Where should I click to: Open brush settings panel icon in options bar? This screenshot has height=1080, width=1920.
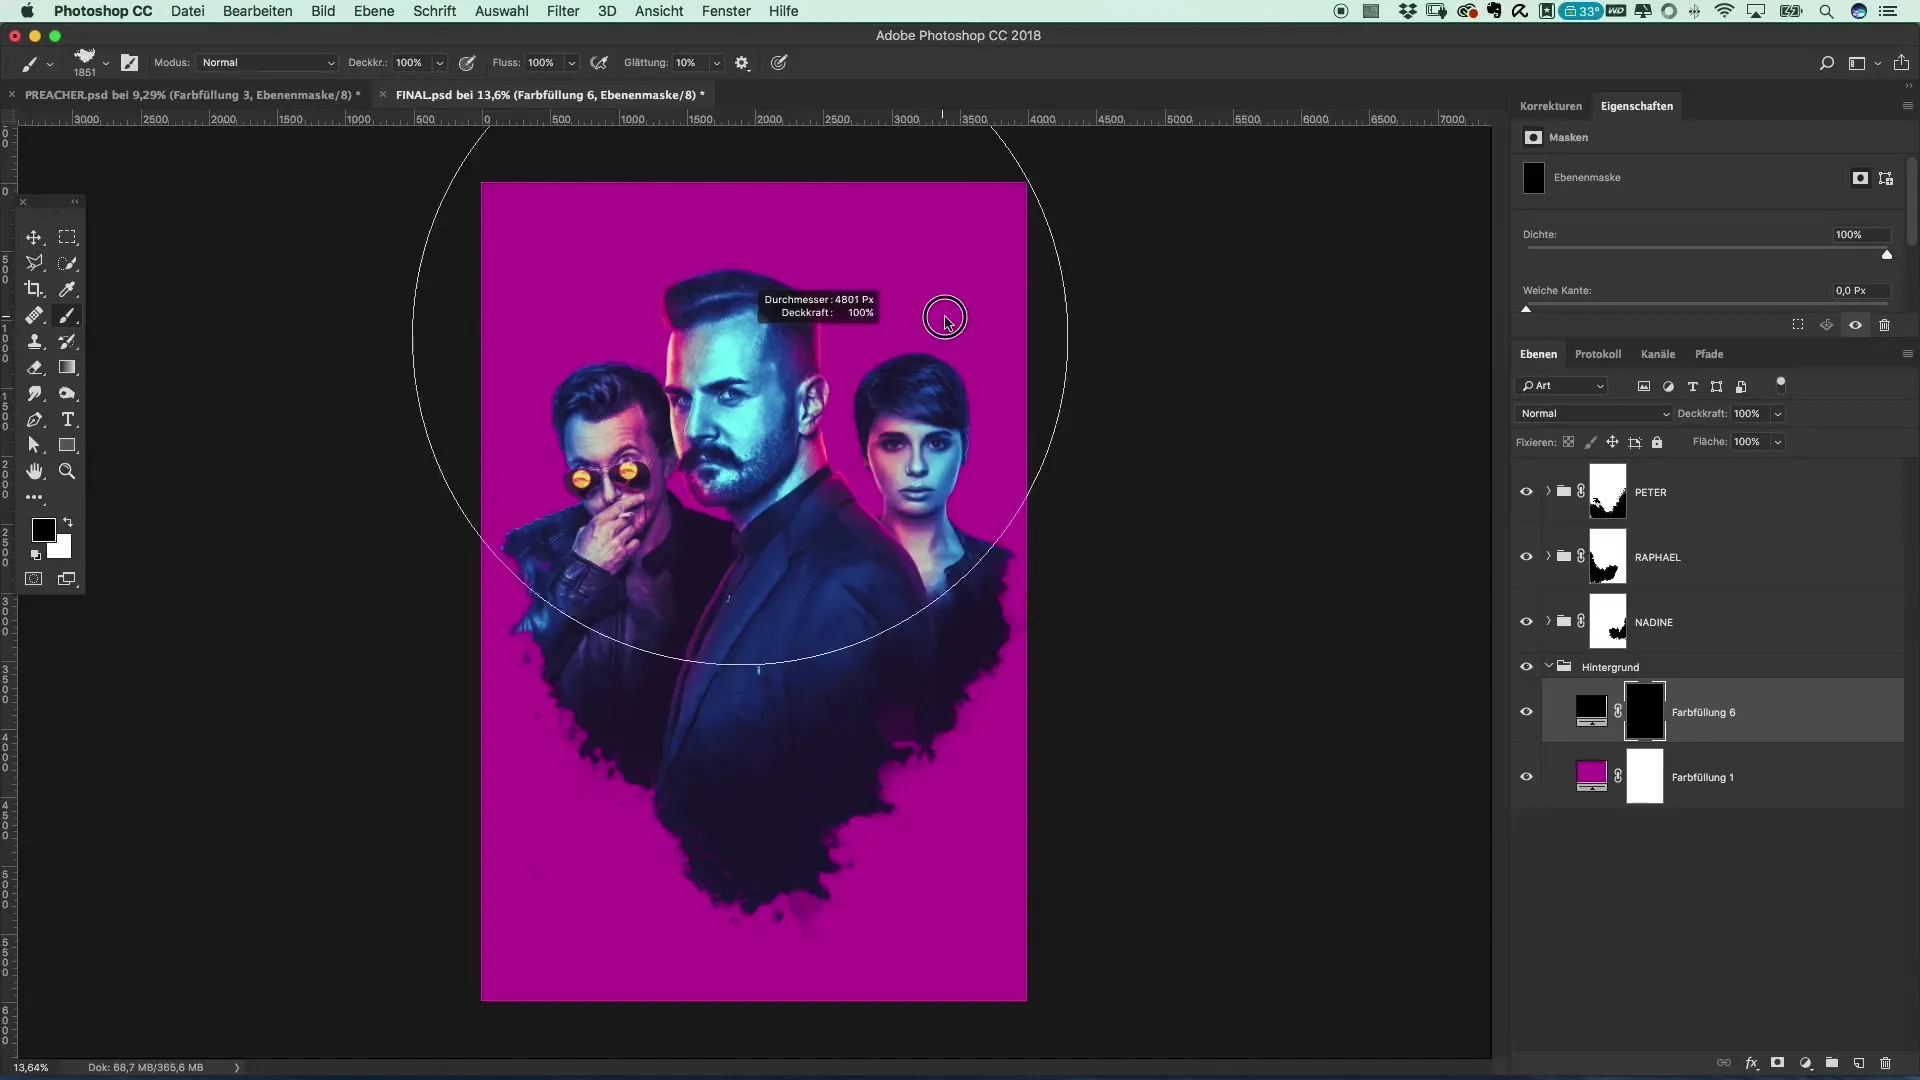[130, 62]
